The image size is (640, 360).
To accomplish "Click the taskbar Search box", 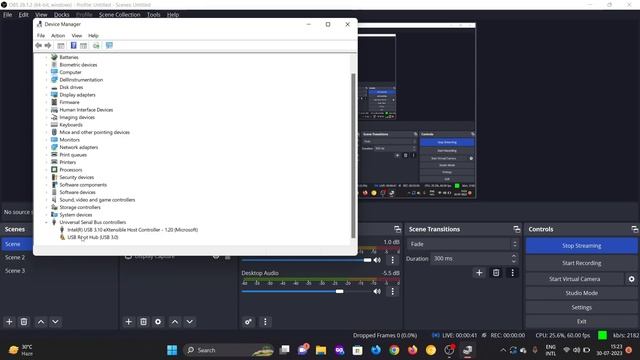I will 229,350.
